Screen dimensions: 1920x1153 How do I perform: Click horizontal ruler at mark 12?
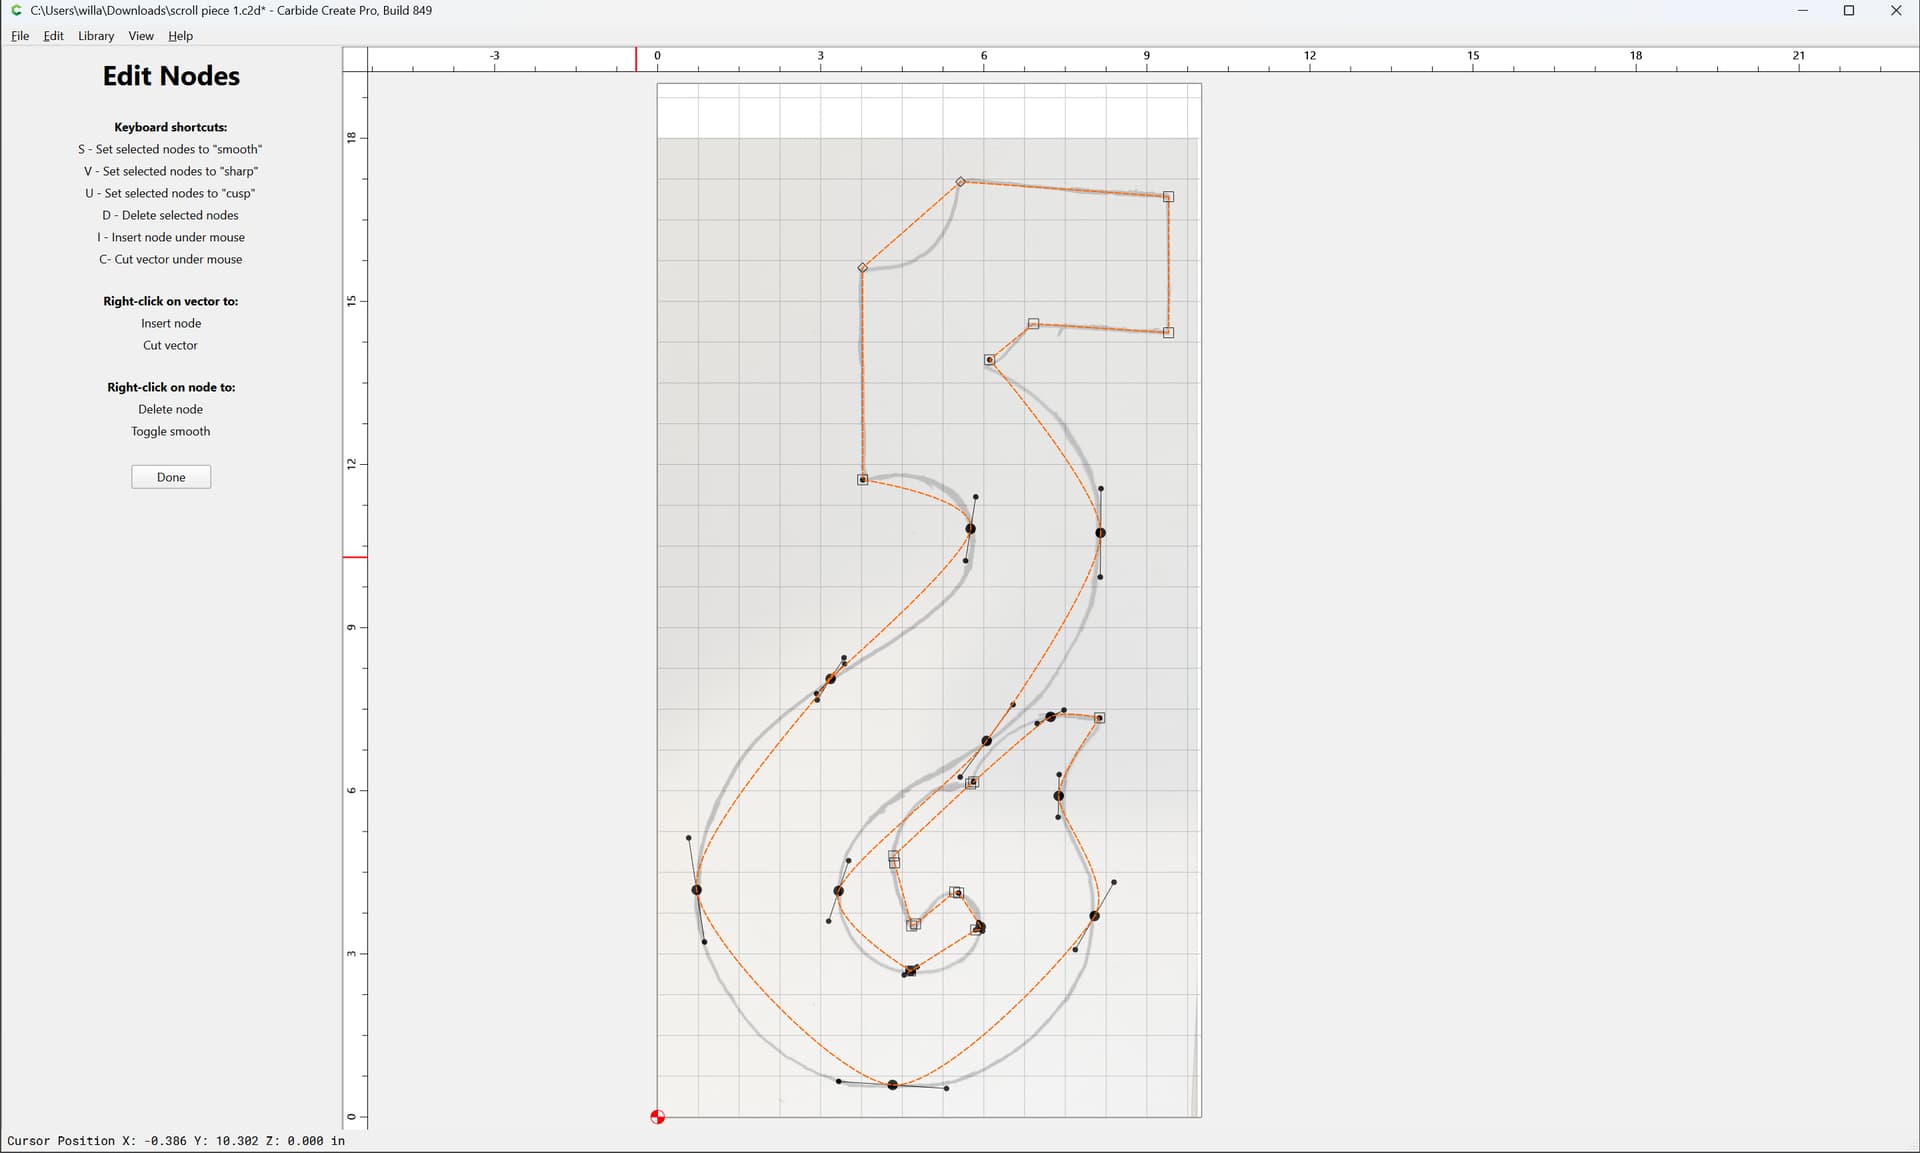click(1309, 60)
